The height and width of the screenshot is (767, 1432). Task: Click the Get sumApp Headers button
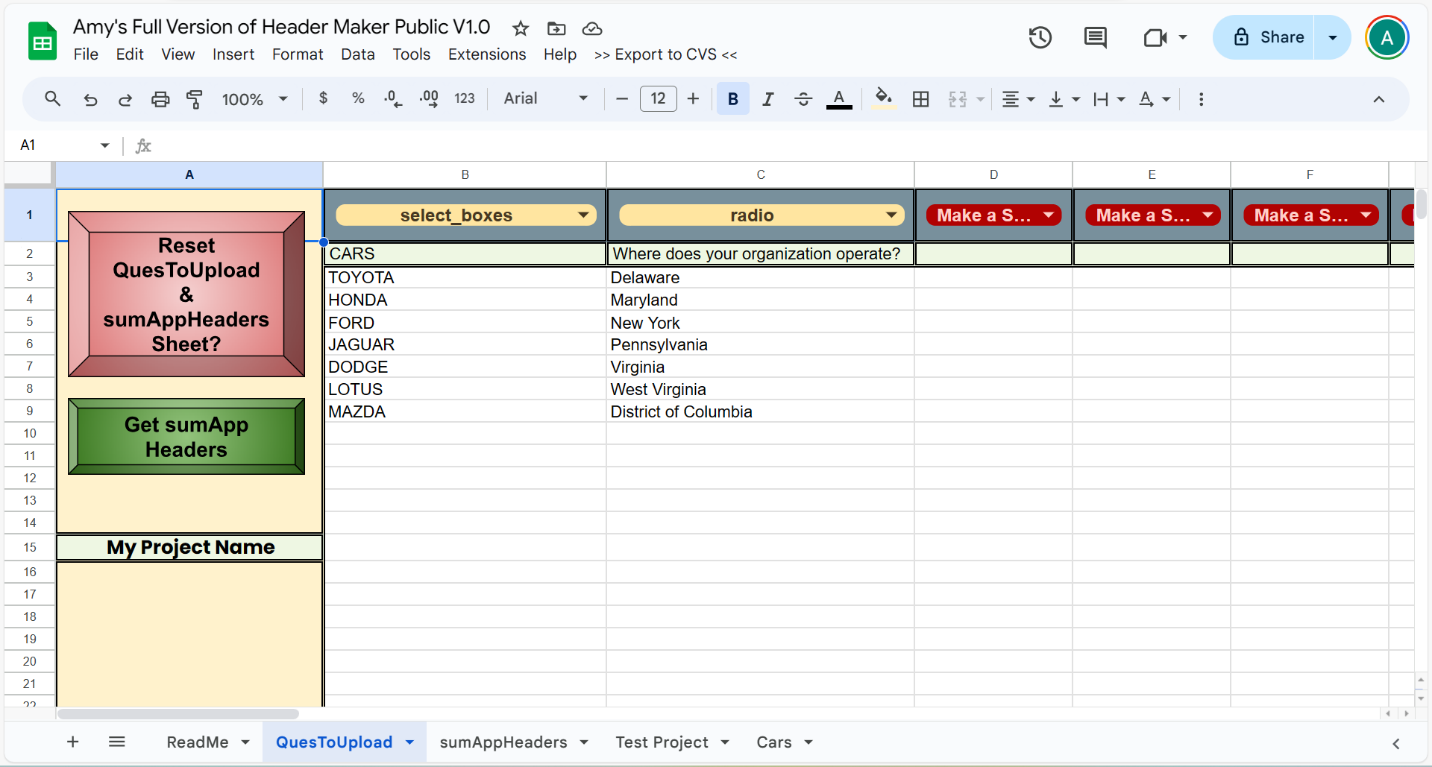point(186,437)
